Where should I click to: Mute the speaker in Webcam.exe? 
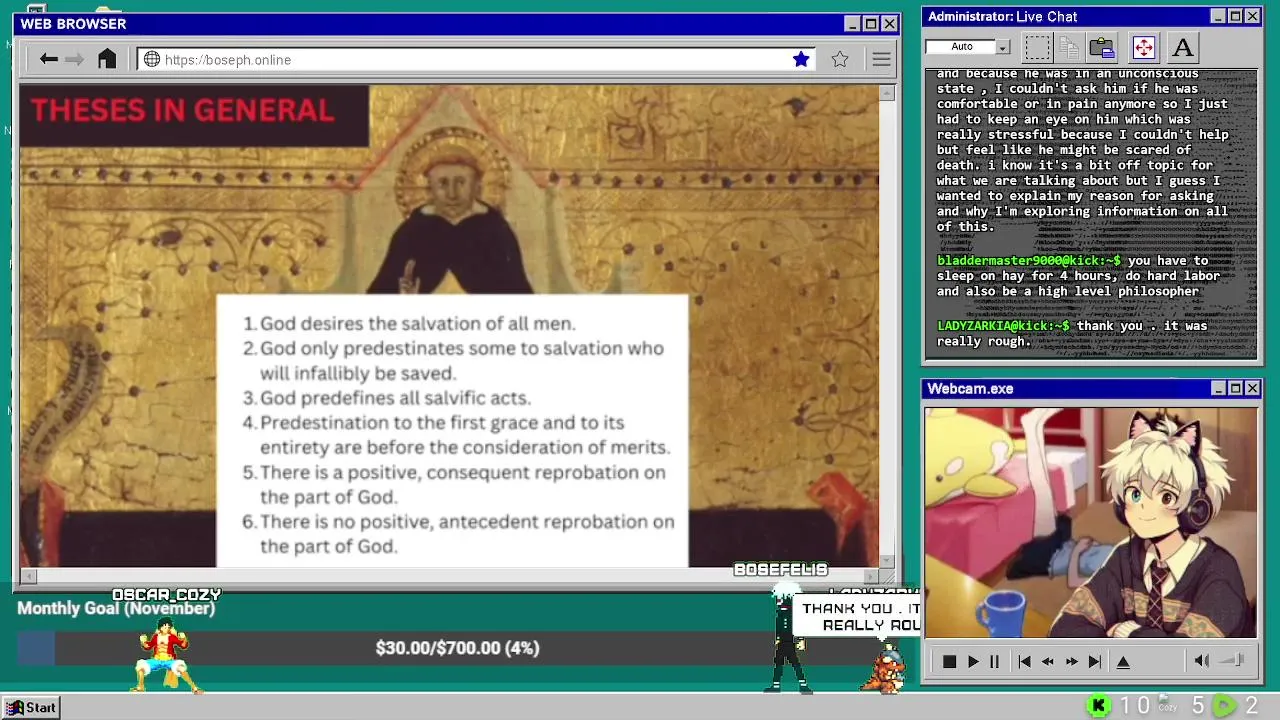click(x=1202, y=661)
